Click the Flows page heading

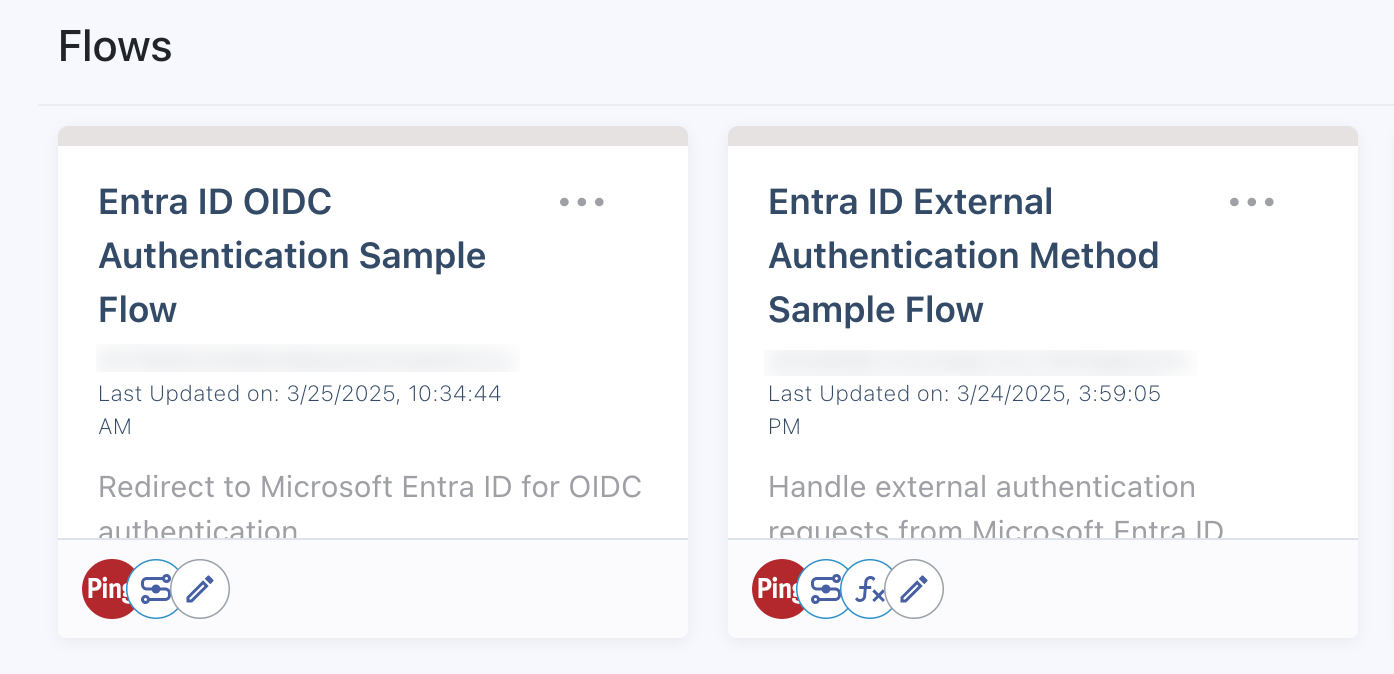coord(115,47)
